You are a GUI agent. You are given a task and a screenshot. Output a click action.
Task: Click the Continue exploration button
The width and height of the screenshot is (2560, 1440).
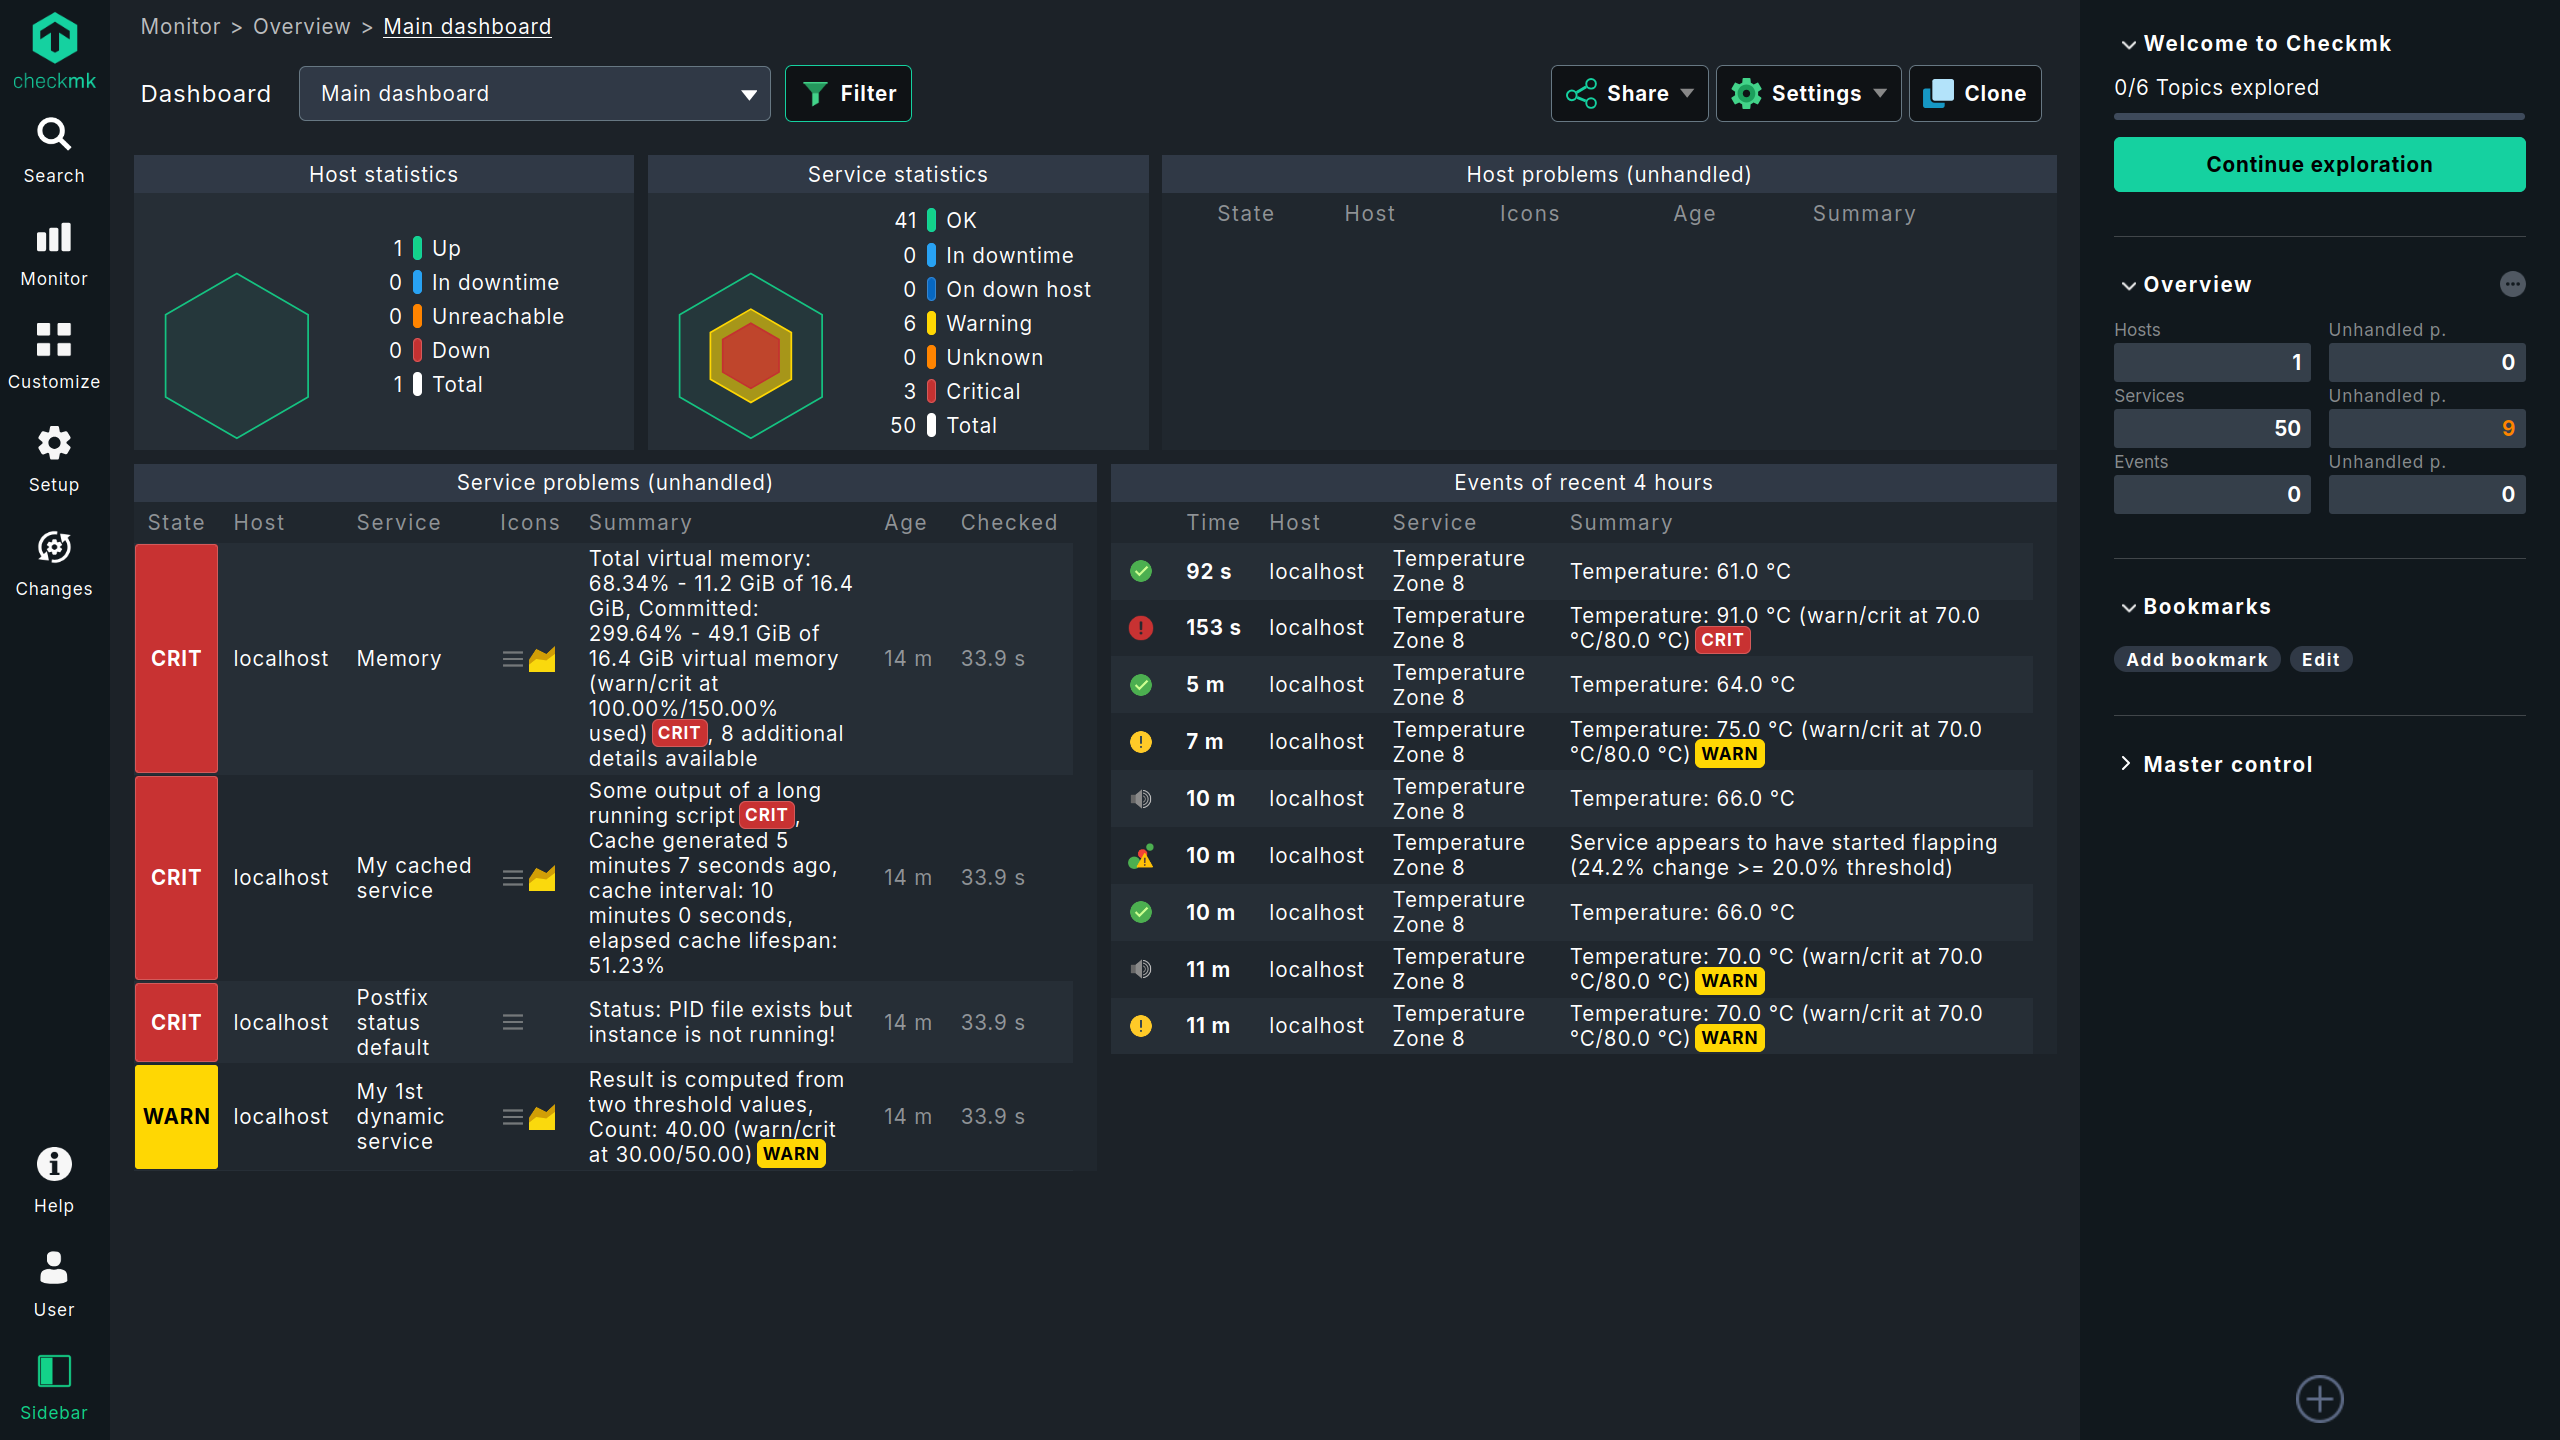[2318, 164]
